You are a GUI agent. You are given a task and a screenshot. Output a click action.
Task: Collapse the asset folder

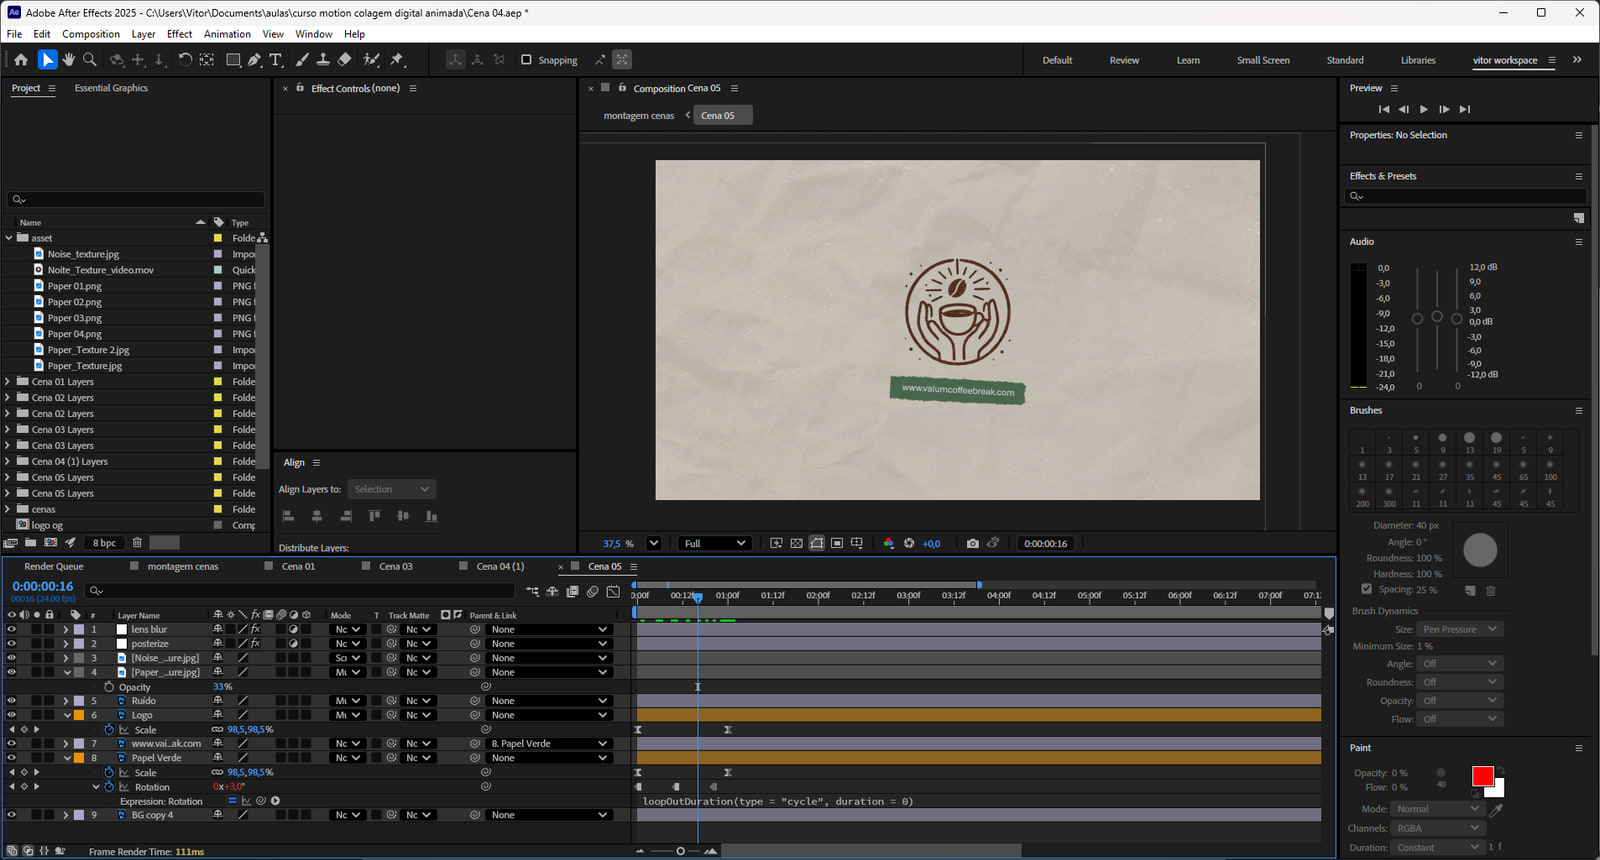(9, 238)
